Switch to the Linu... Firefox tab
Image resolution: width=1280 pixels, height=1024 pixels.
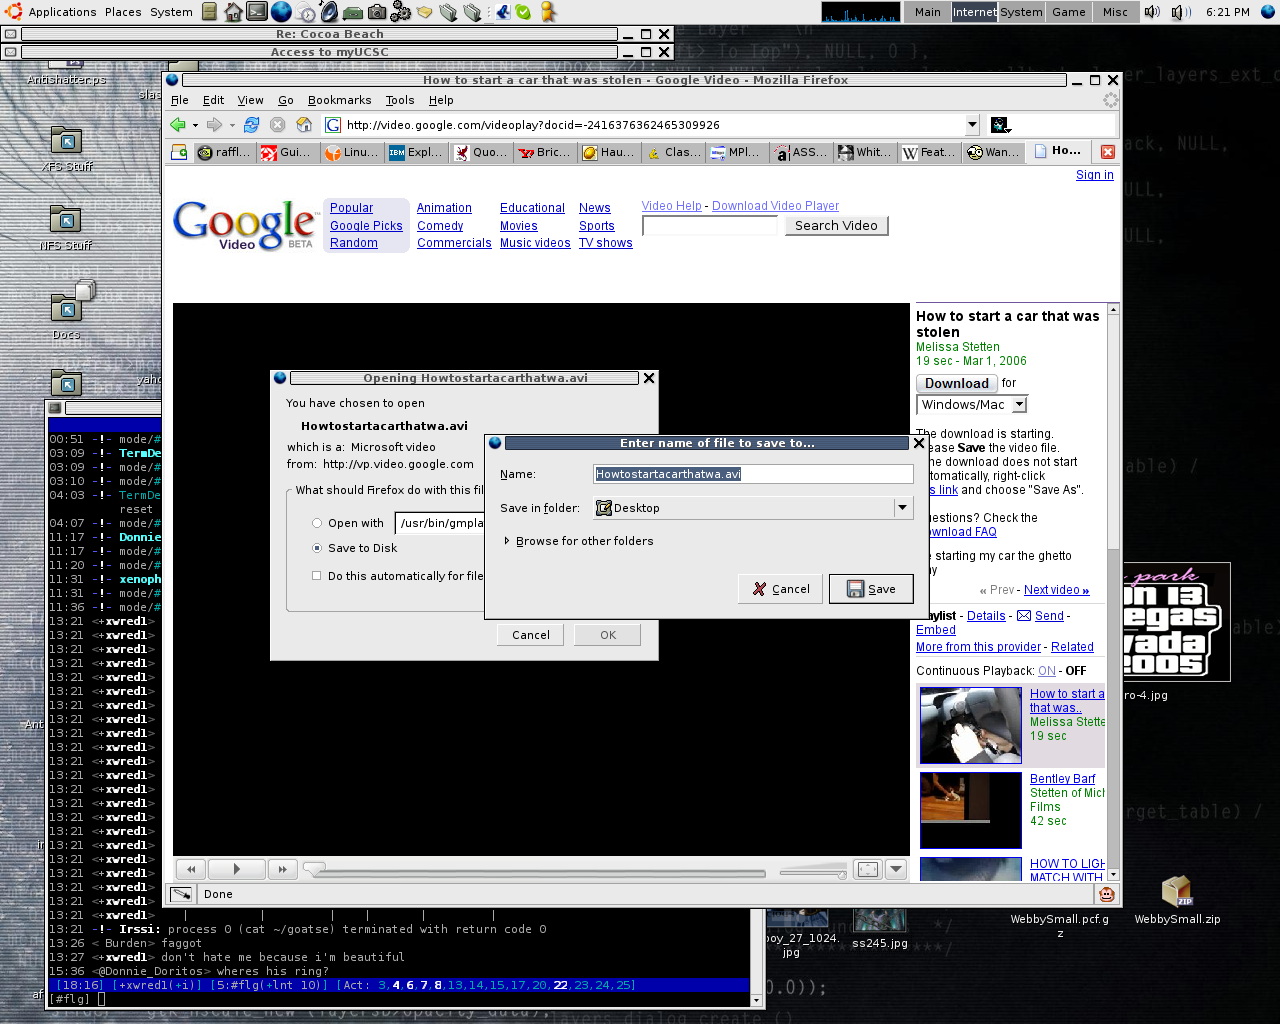point(352,152)
